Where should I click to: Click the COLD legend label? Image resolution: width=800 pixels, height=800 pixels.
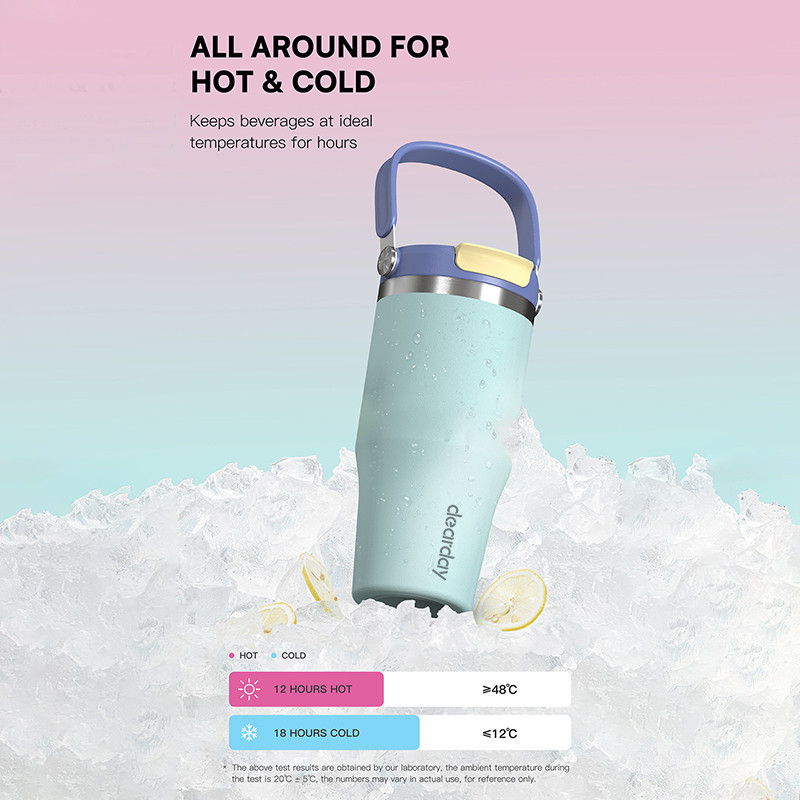click(x=294, y=656)
